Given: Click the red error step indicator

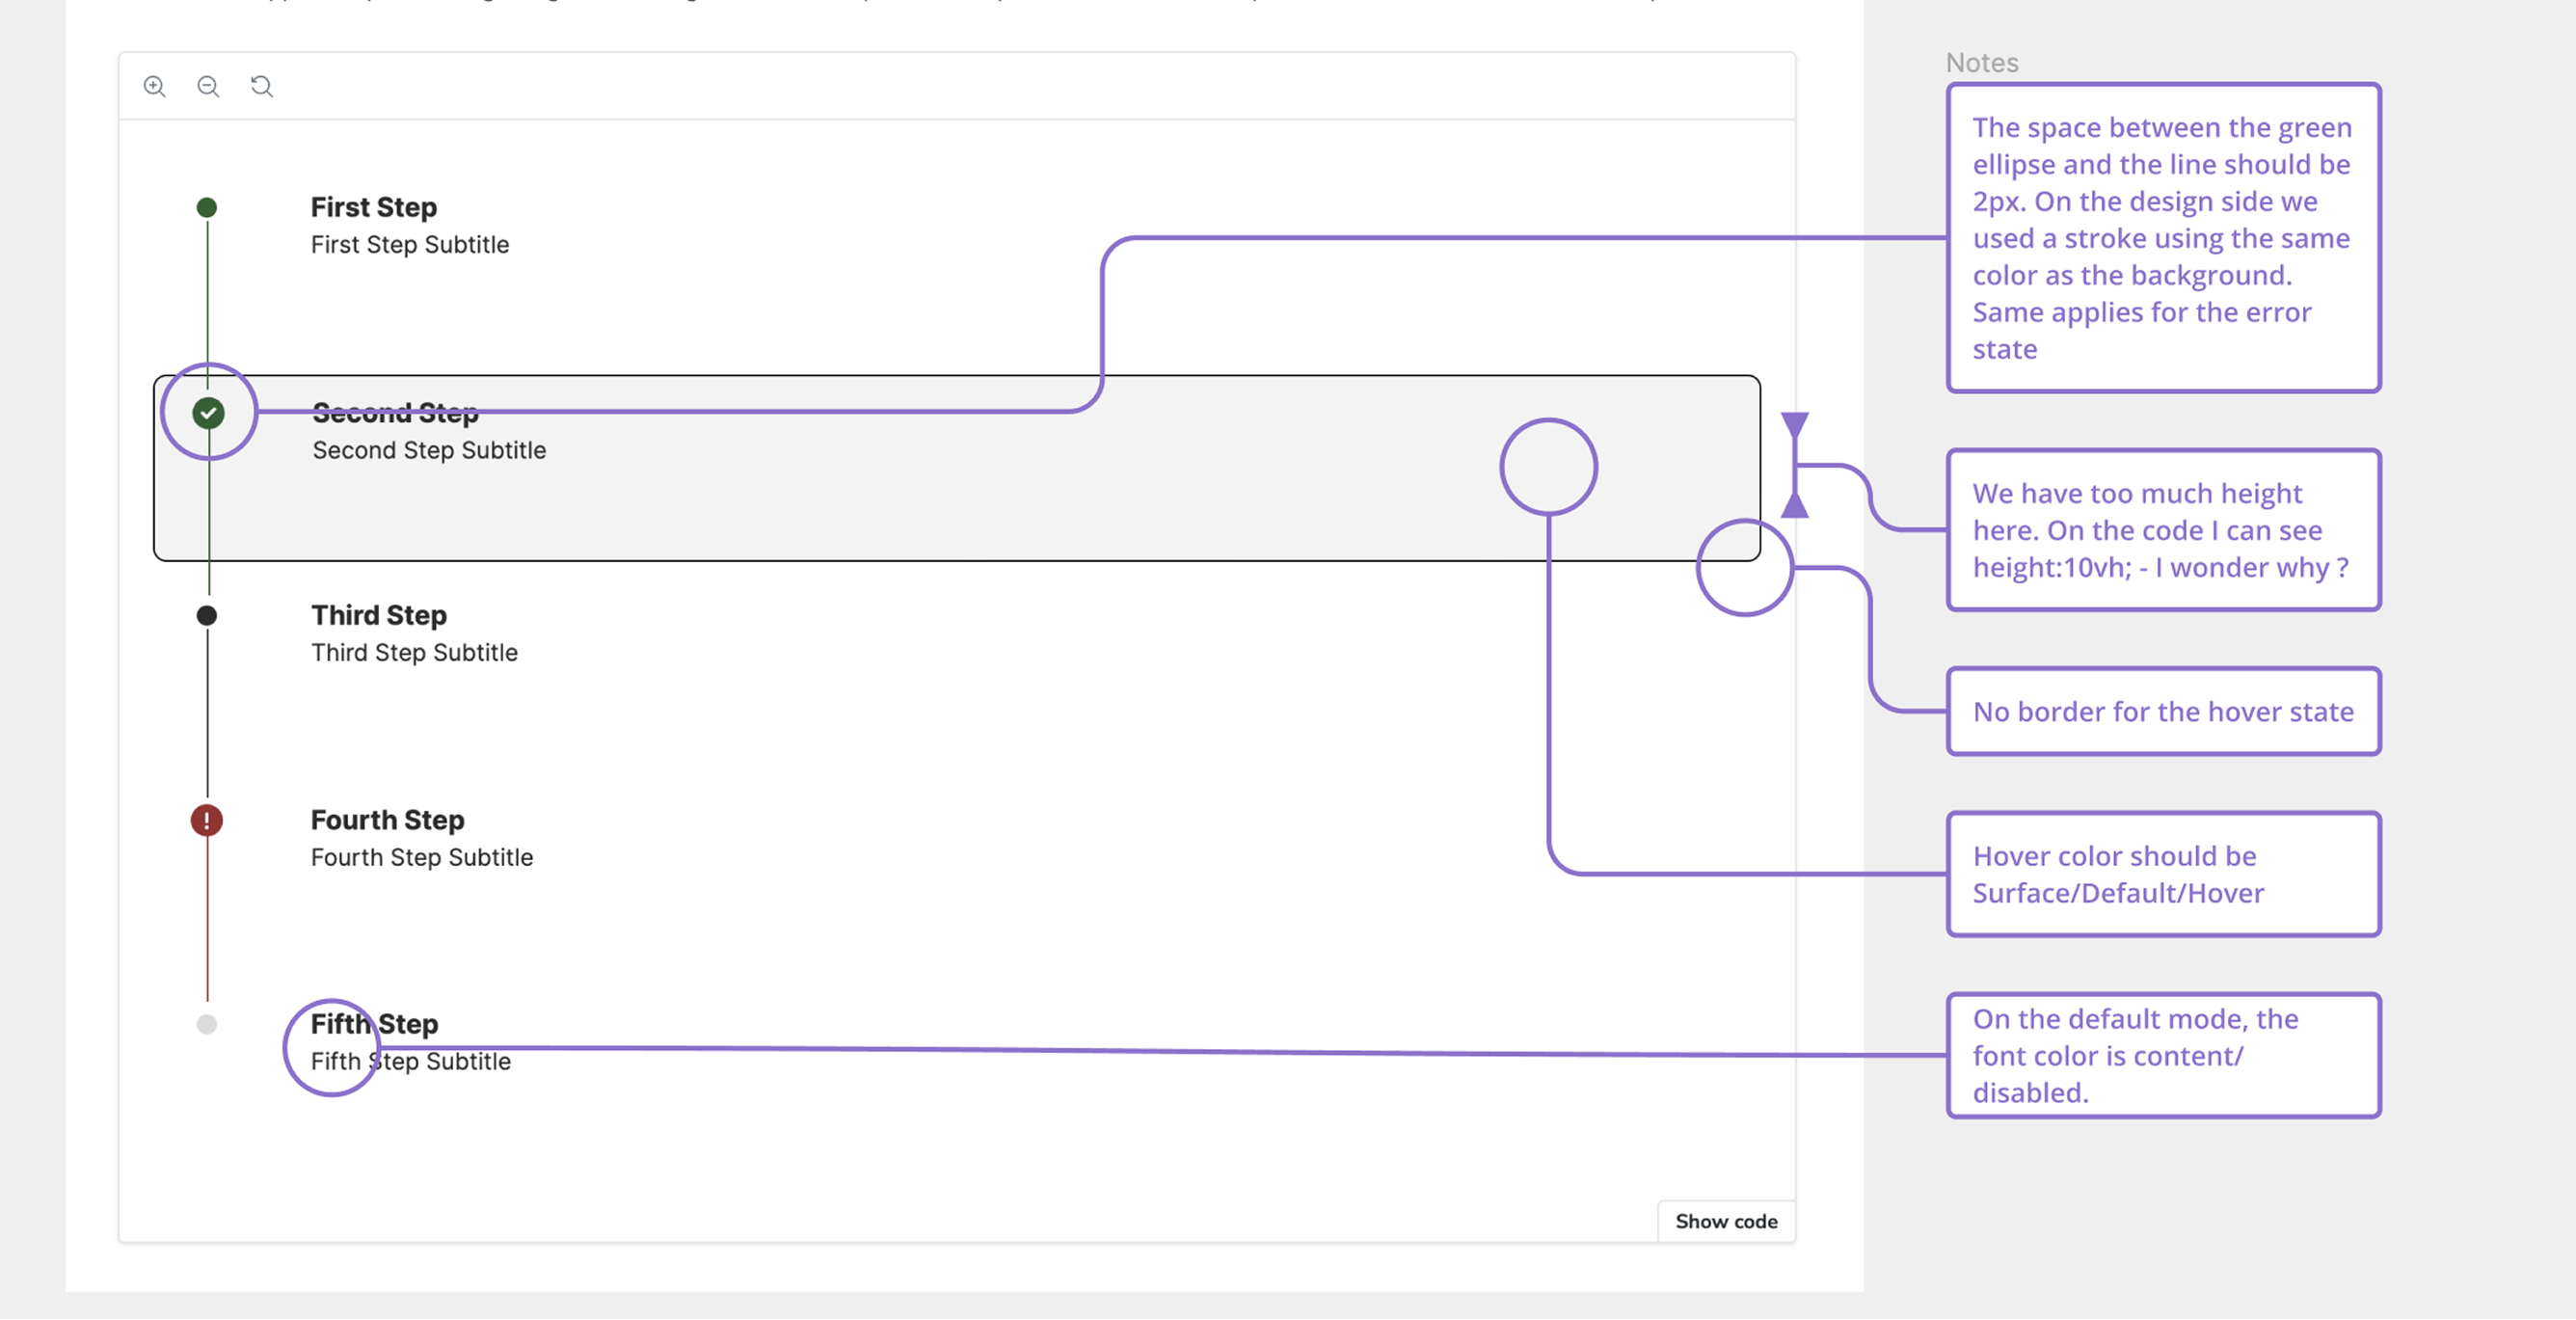Looking at the screenshot, I should [x=207, y=821].
